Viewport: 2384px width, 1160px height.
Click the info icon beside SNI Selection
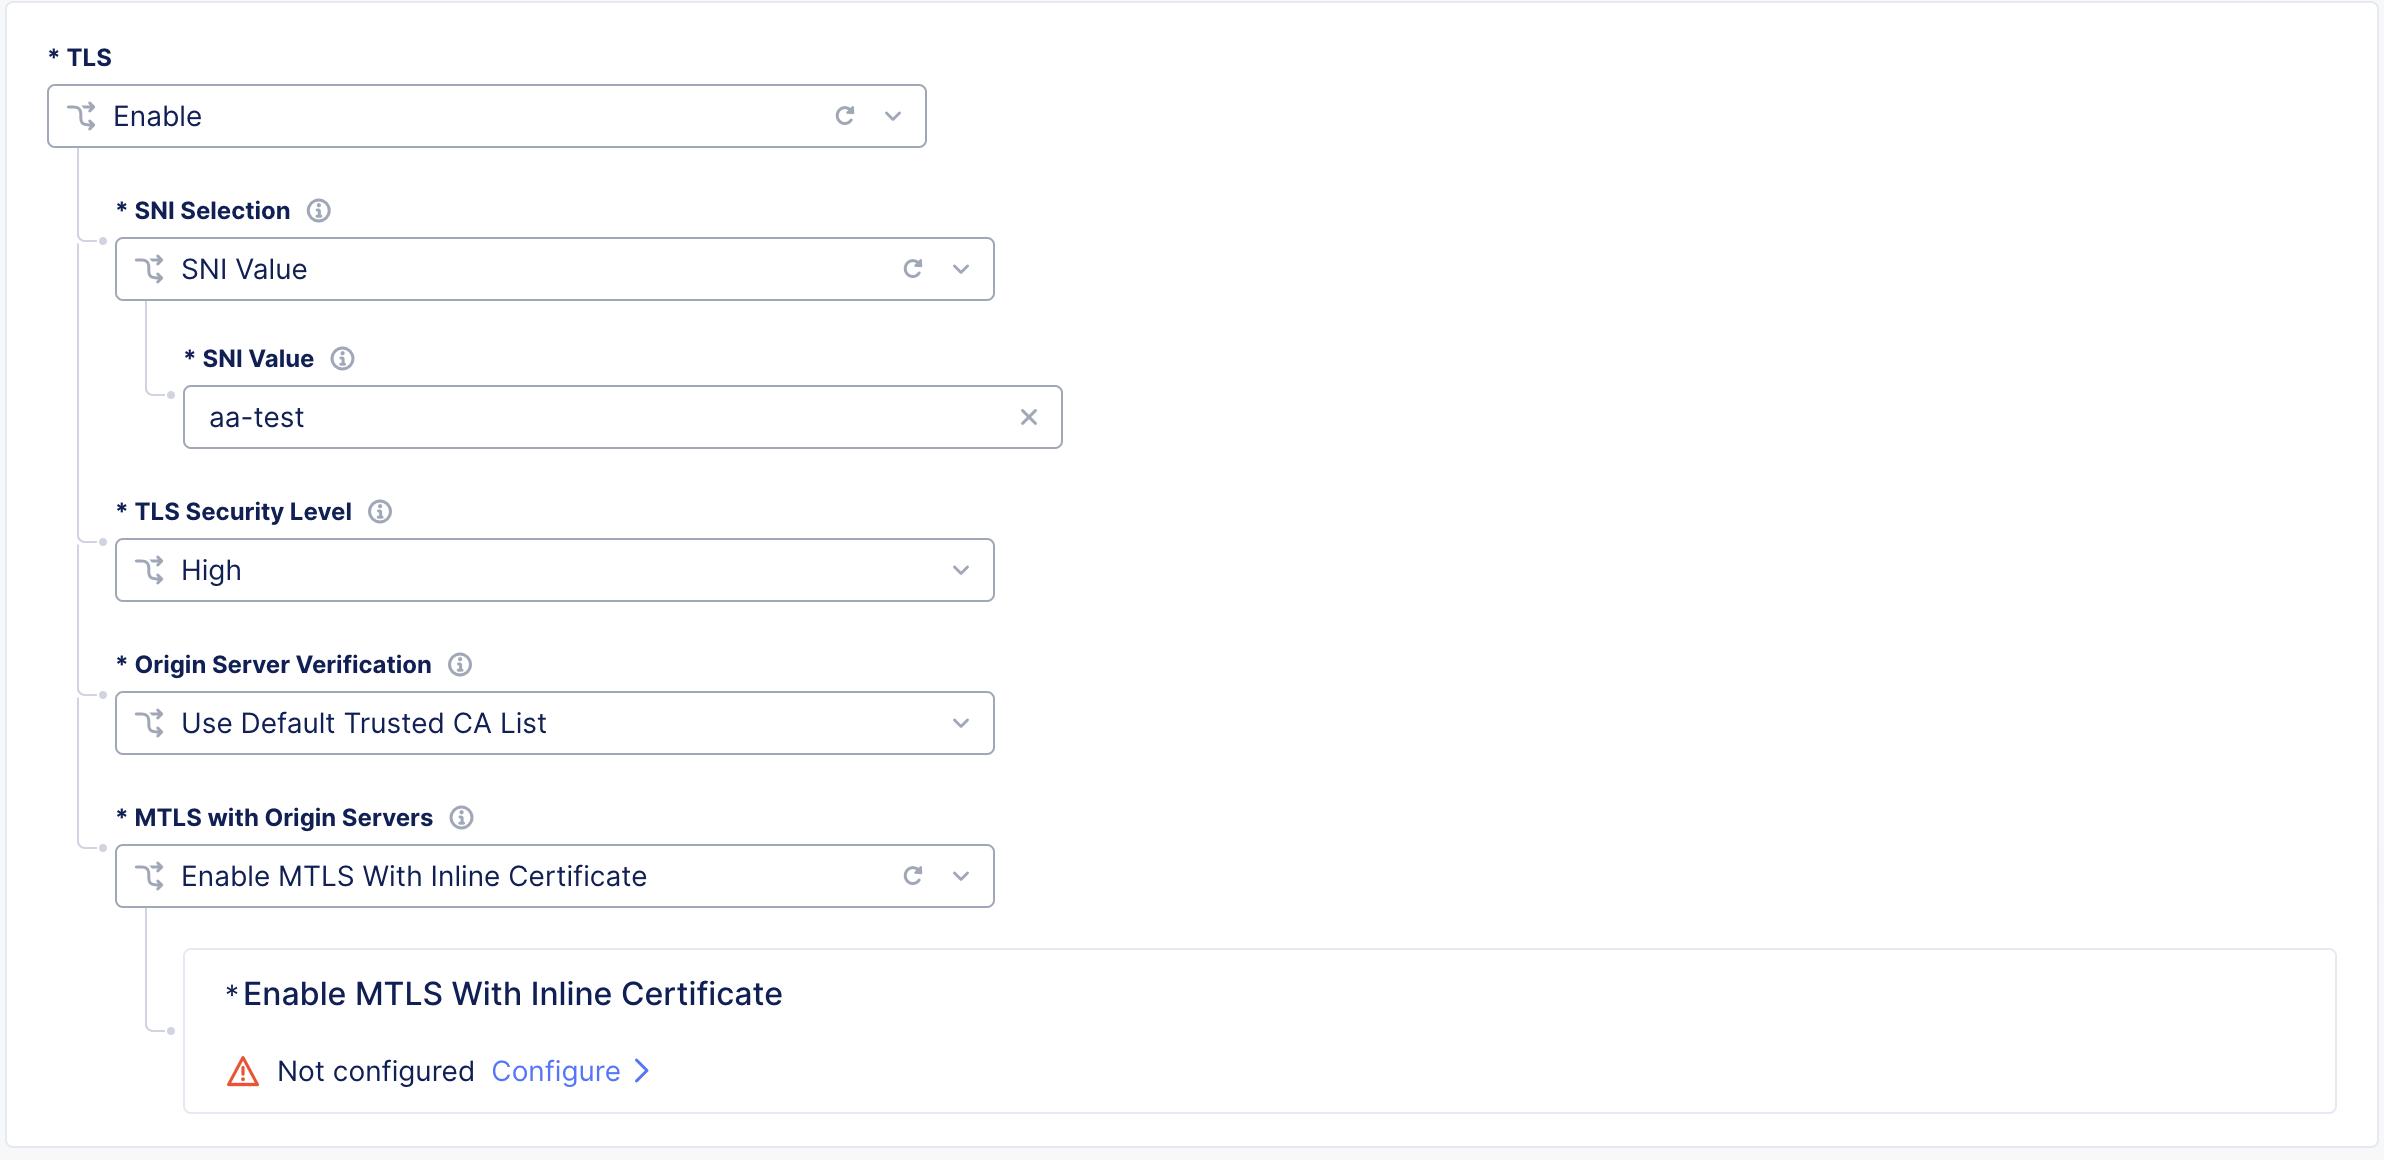pos(318,210)
